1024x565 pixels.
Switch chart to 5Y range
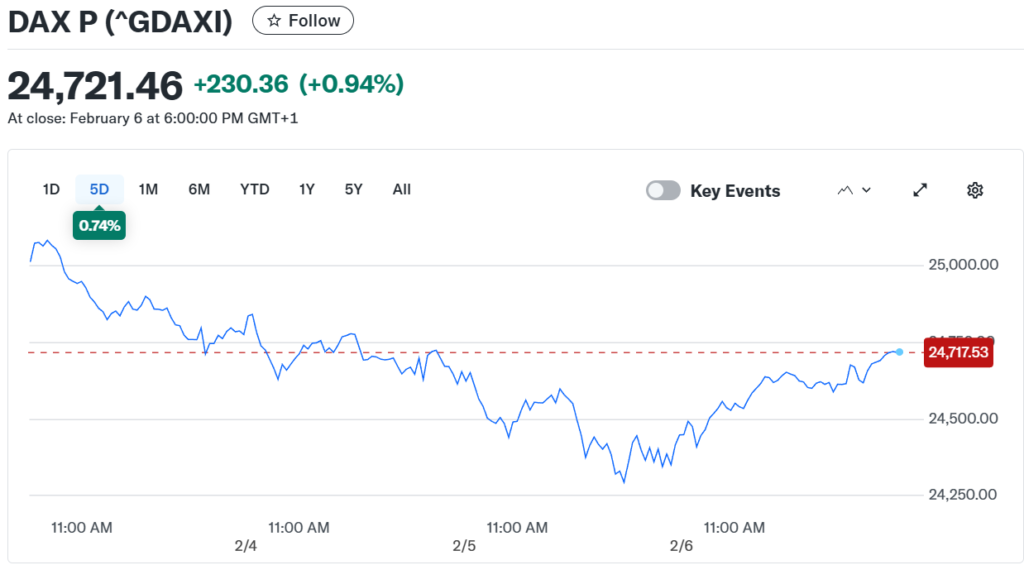[x=353, y=189]
